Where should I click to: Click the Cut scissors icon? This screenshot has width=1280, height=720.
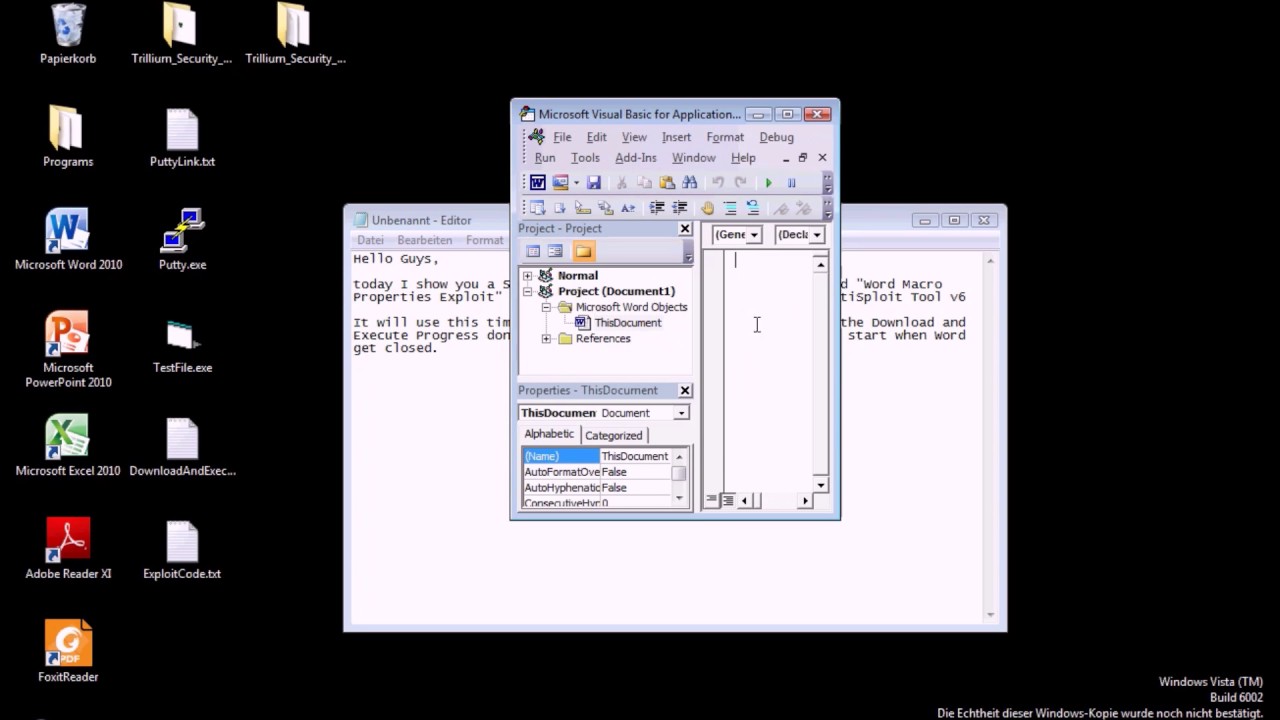click(x=622, y=183)
